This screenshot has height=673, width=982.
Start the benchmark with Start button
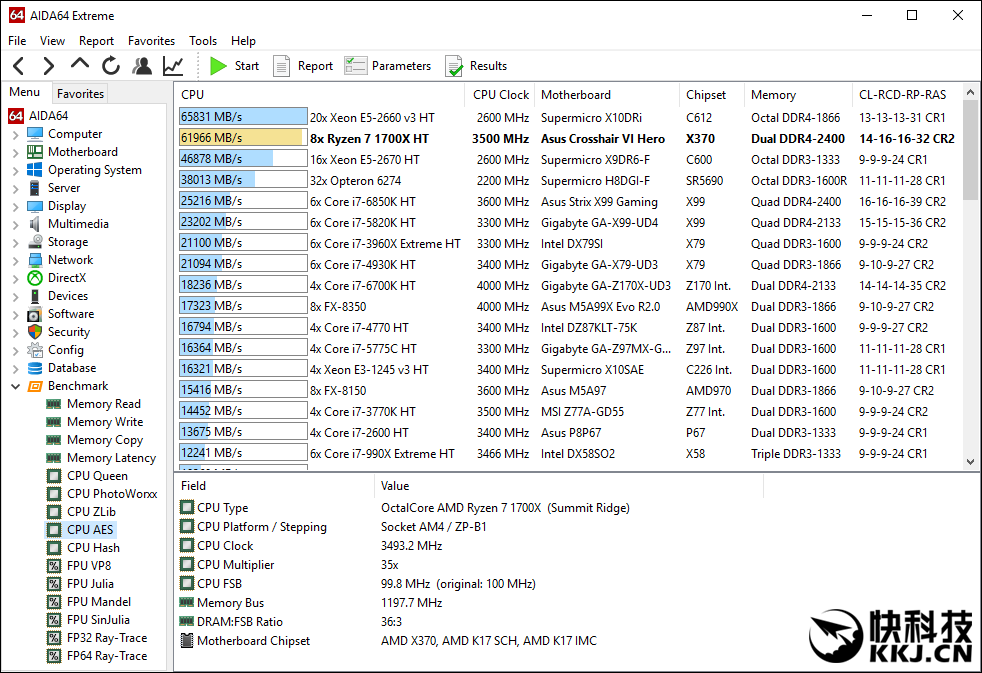234,66
